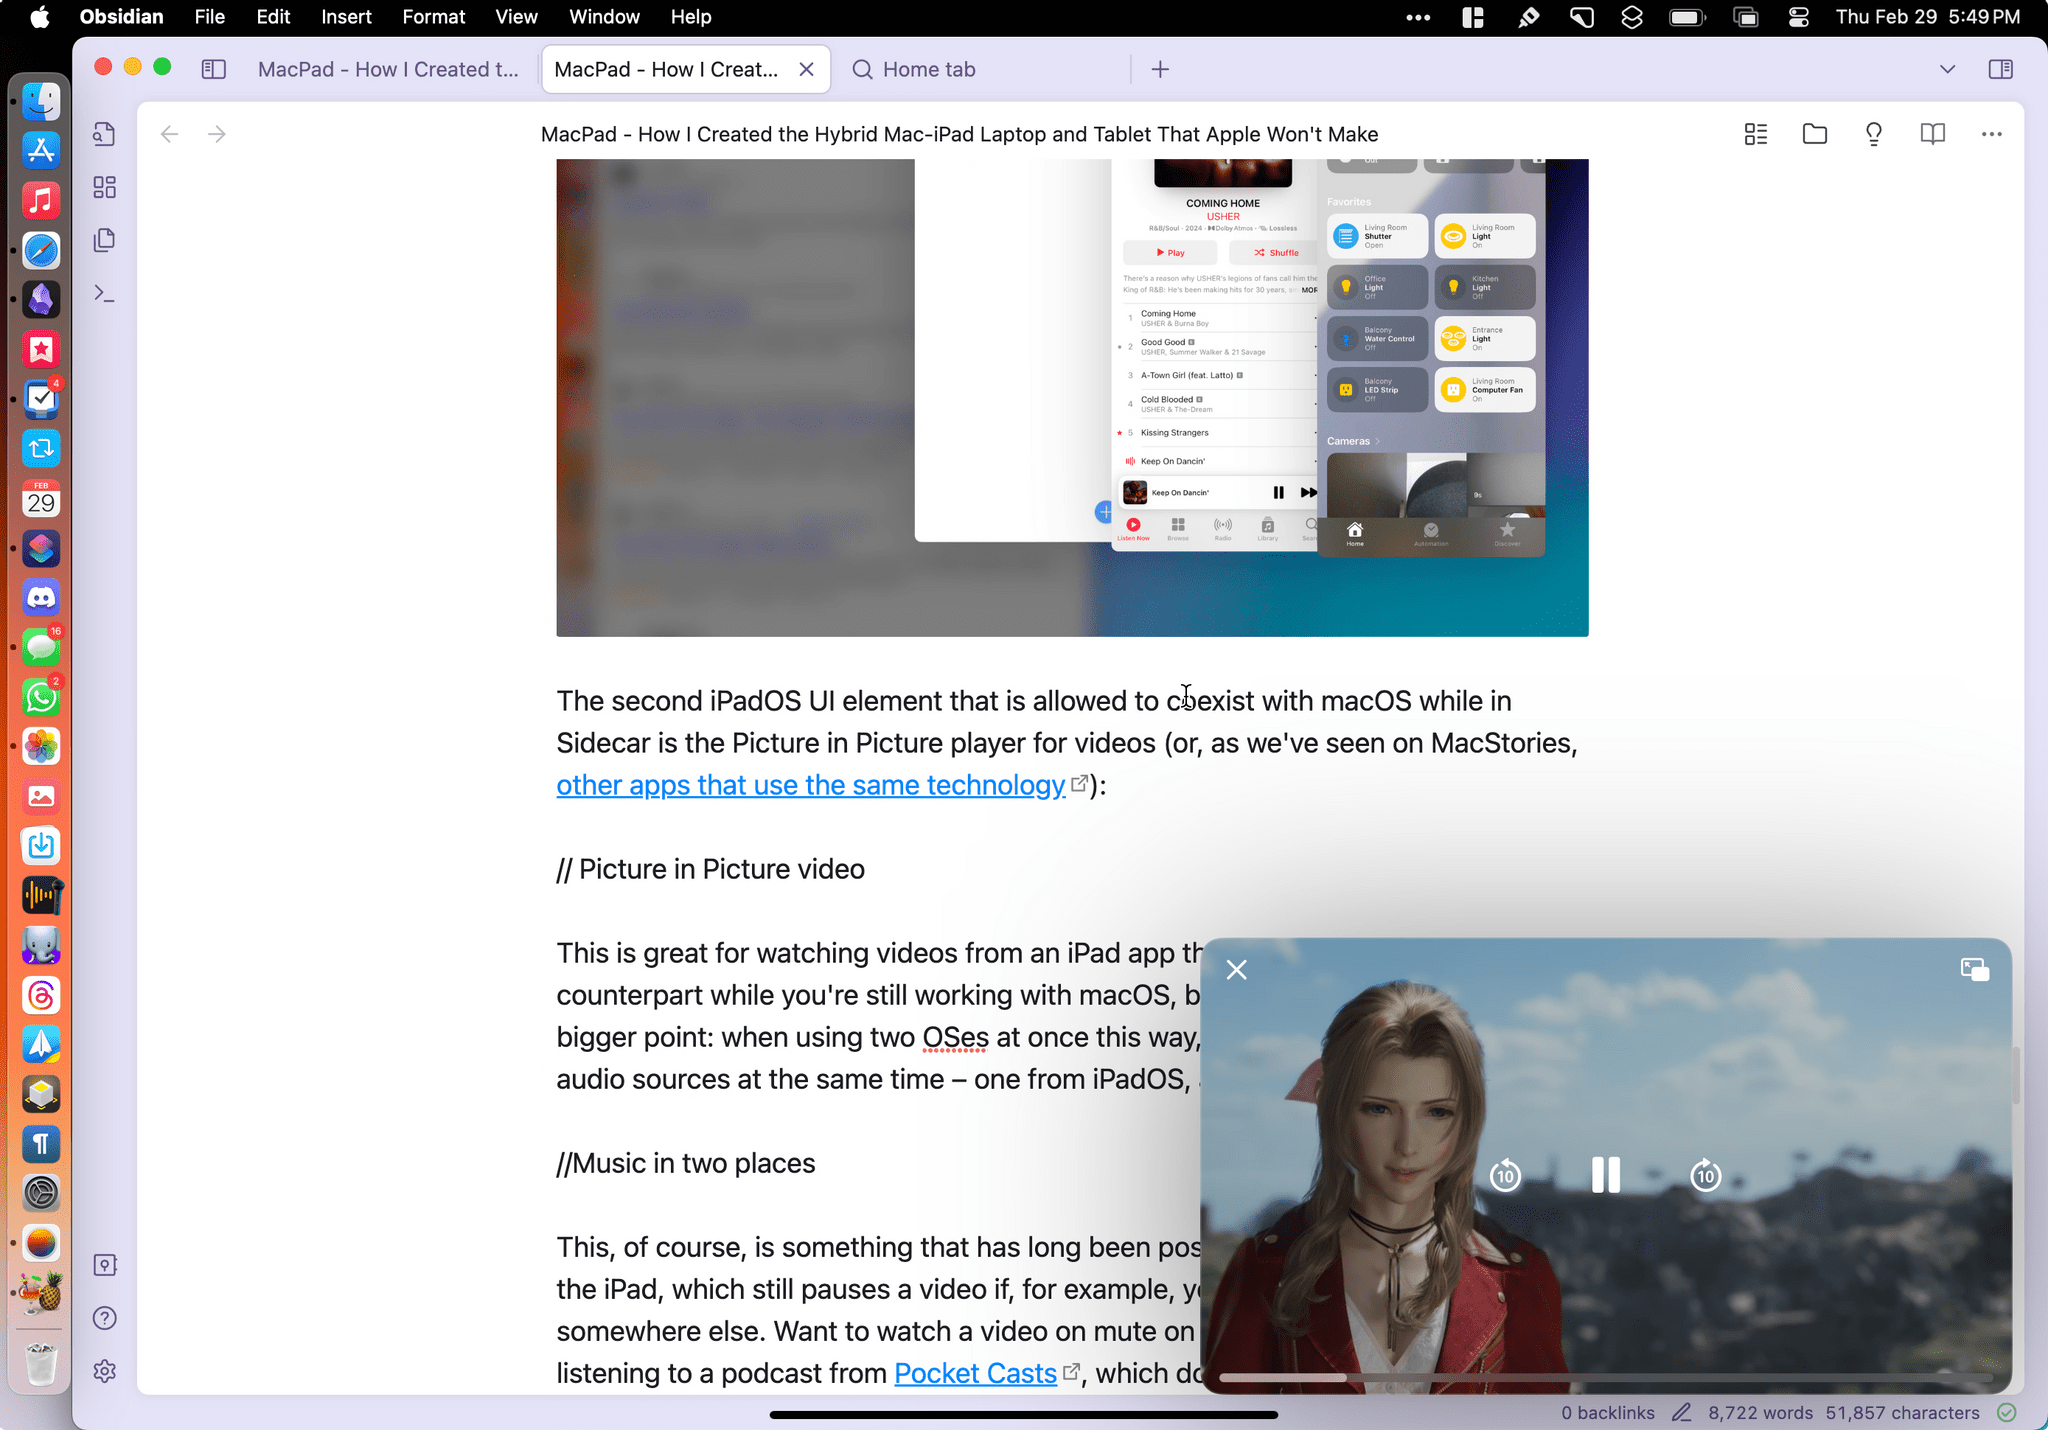Open the canvas grid icon in ribbon
This screenshot has width=2048, height=1430.
(105, 187)
